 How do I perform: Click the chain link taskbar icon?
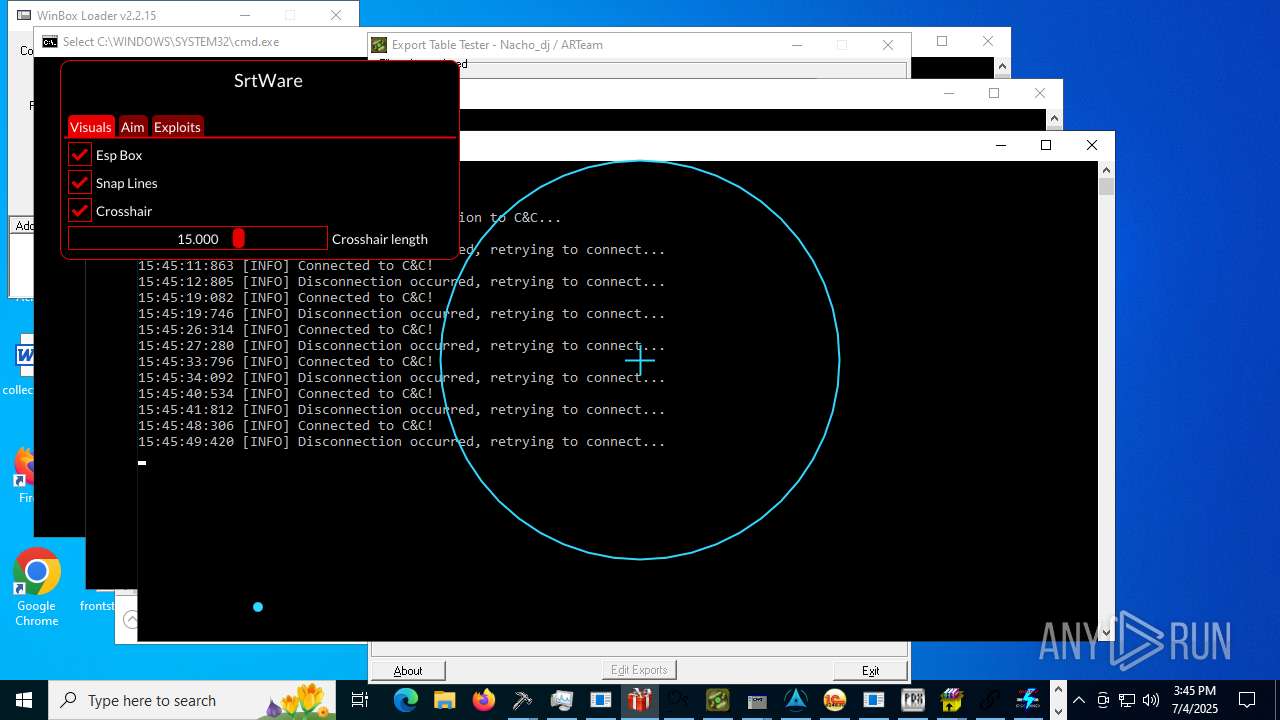pyautogui.click(x=990, y=700)
